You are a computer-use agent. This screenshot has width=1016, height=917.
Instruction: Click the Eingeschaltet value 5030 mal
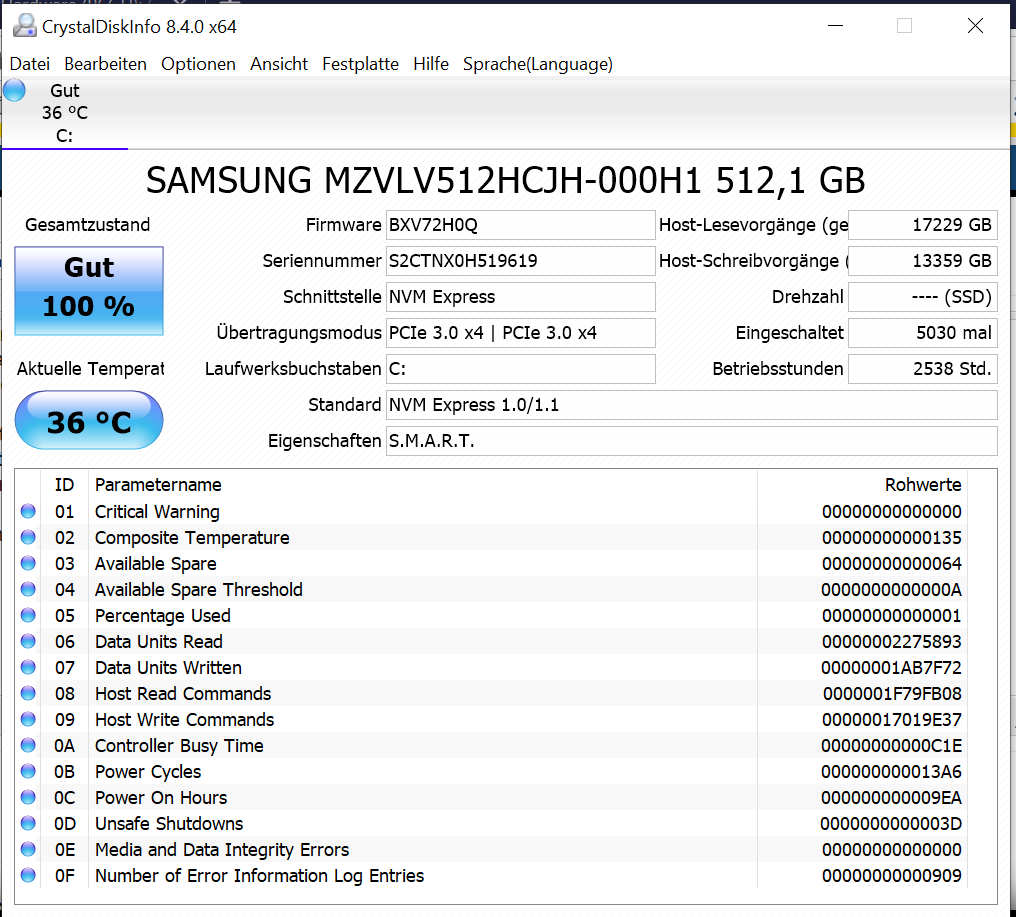pyautogui.click(x=923, y=333)
